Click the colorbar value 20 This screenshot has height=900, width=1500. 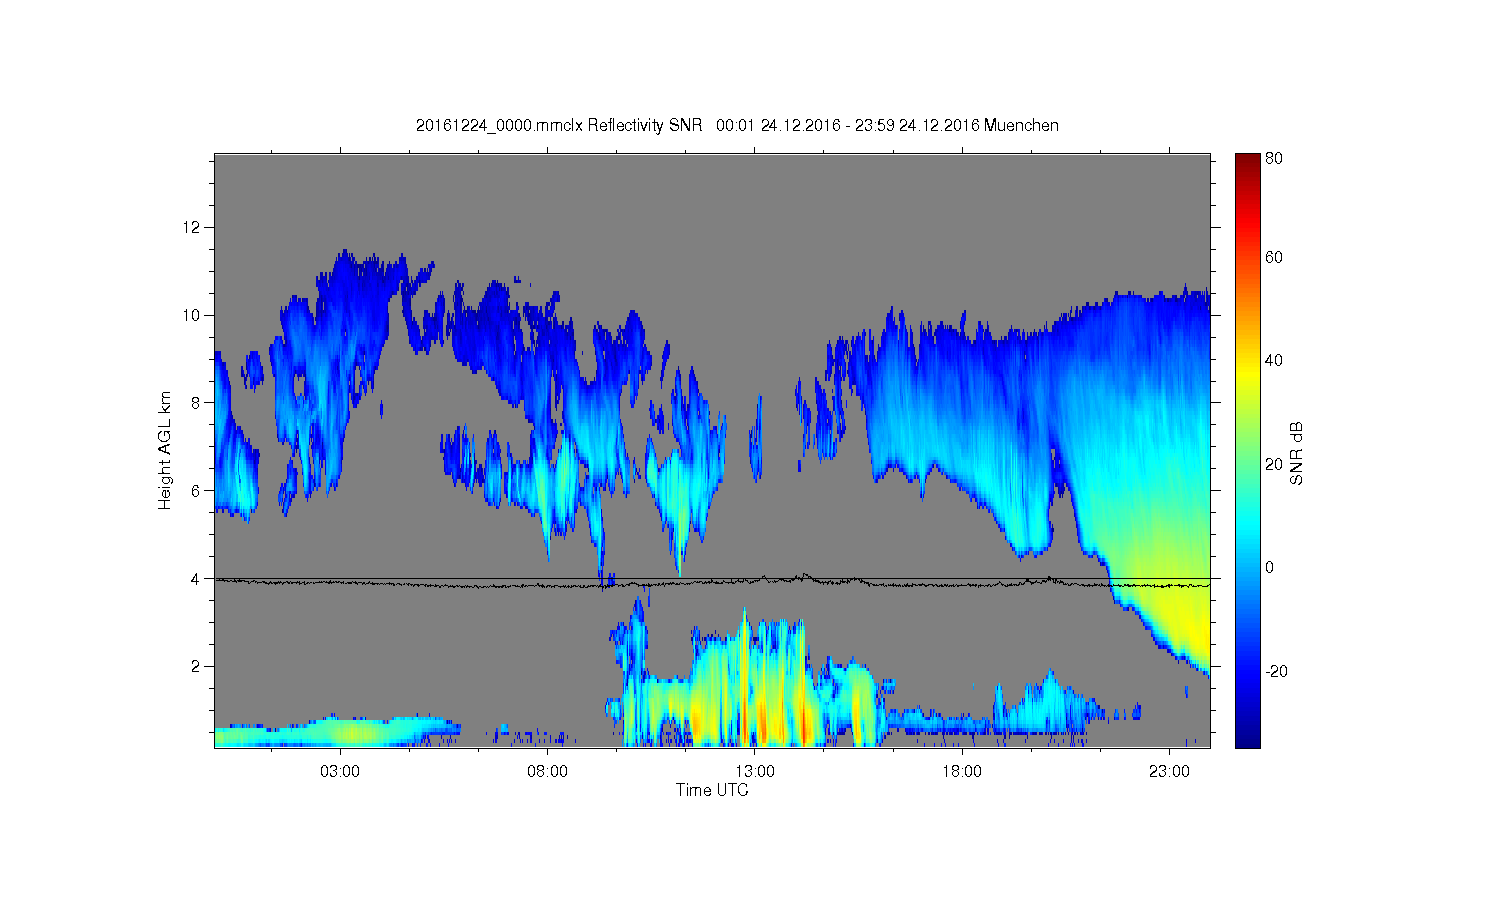1274,464
